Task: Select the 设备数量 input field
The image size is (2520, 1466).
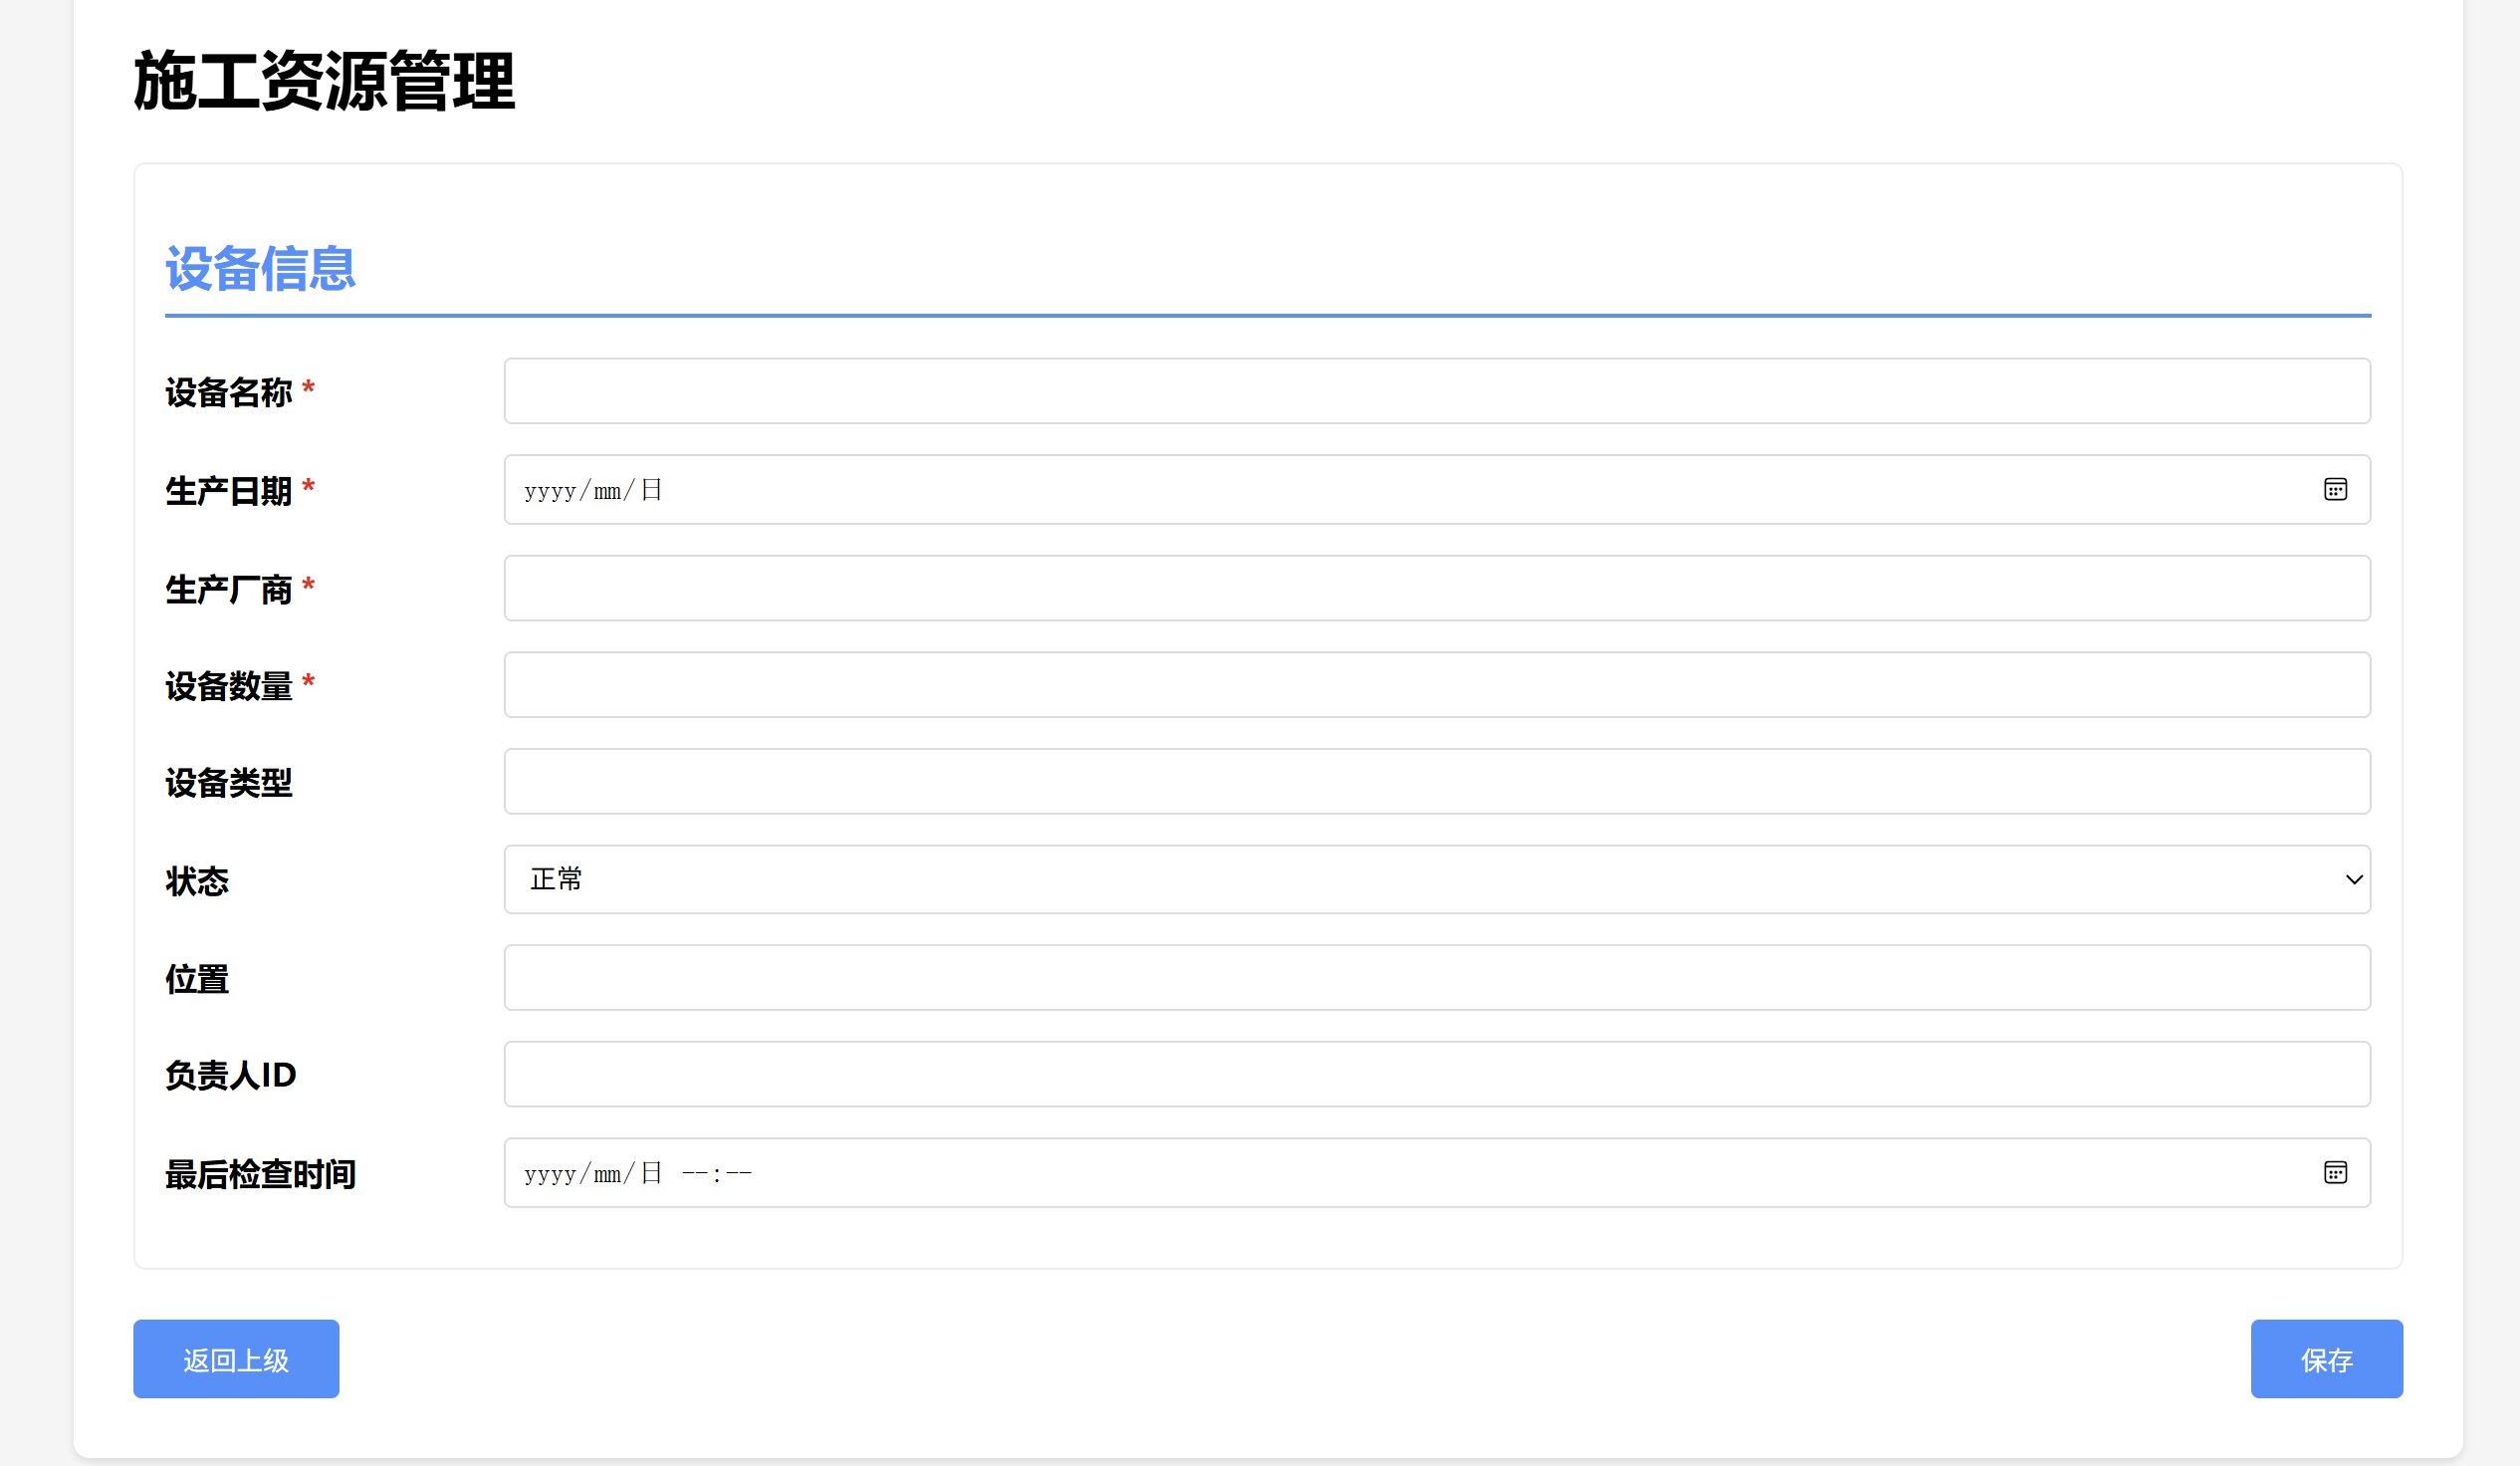Action: pyautogui.click(x=1436, y=685)
